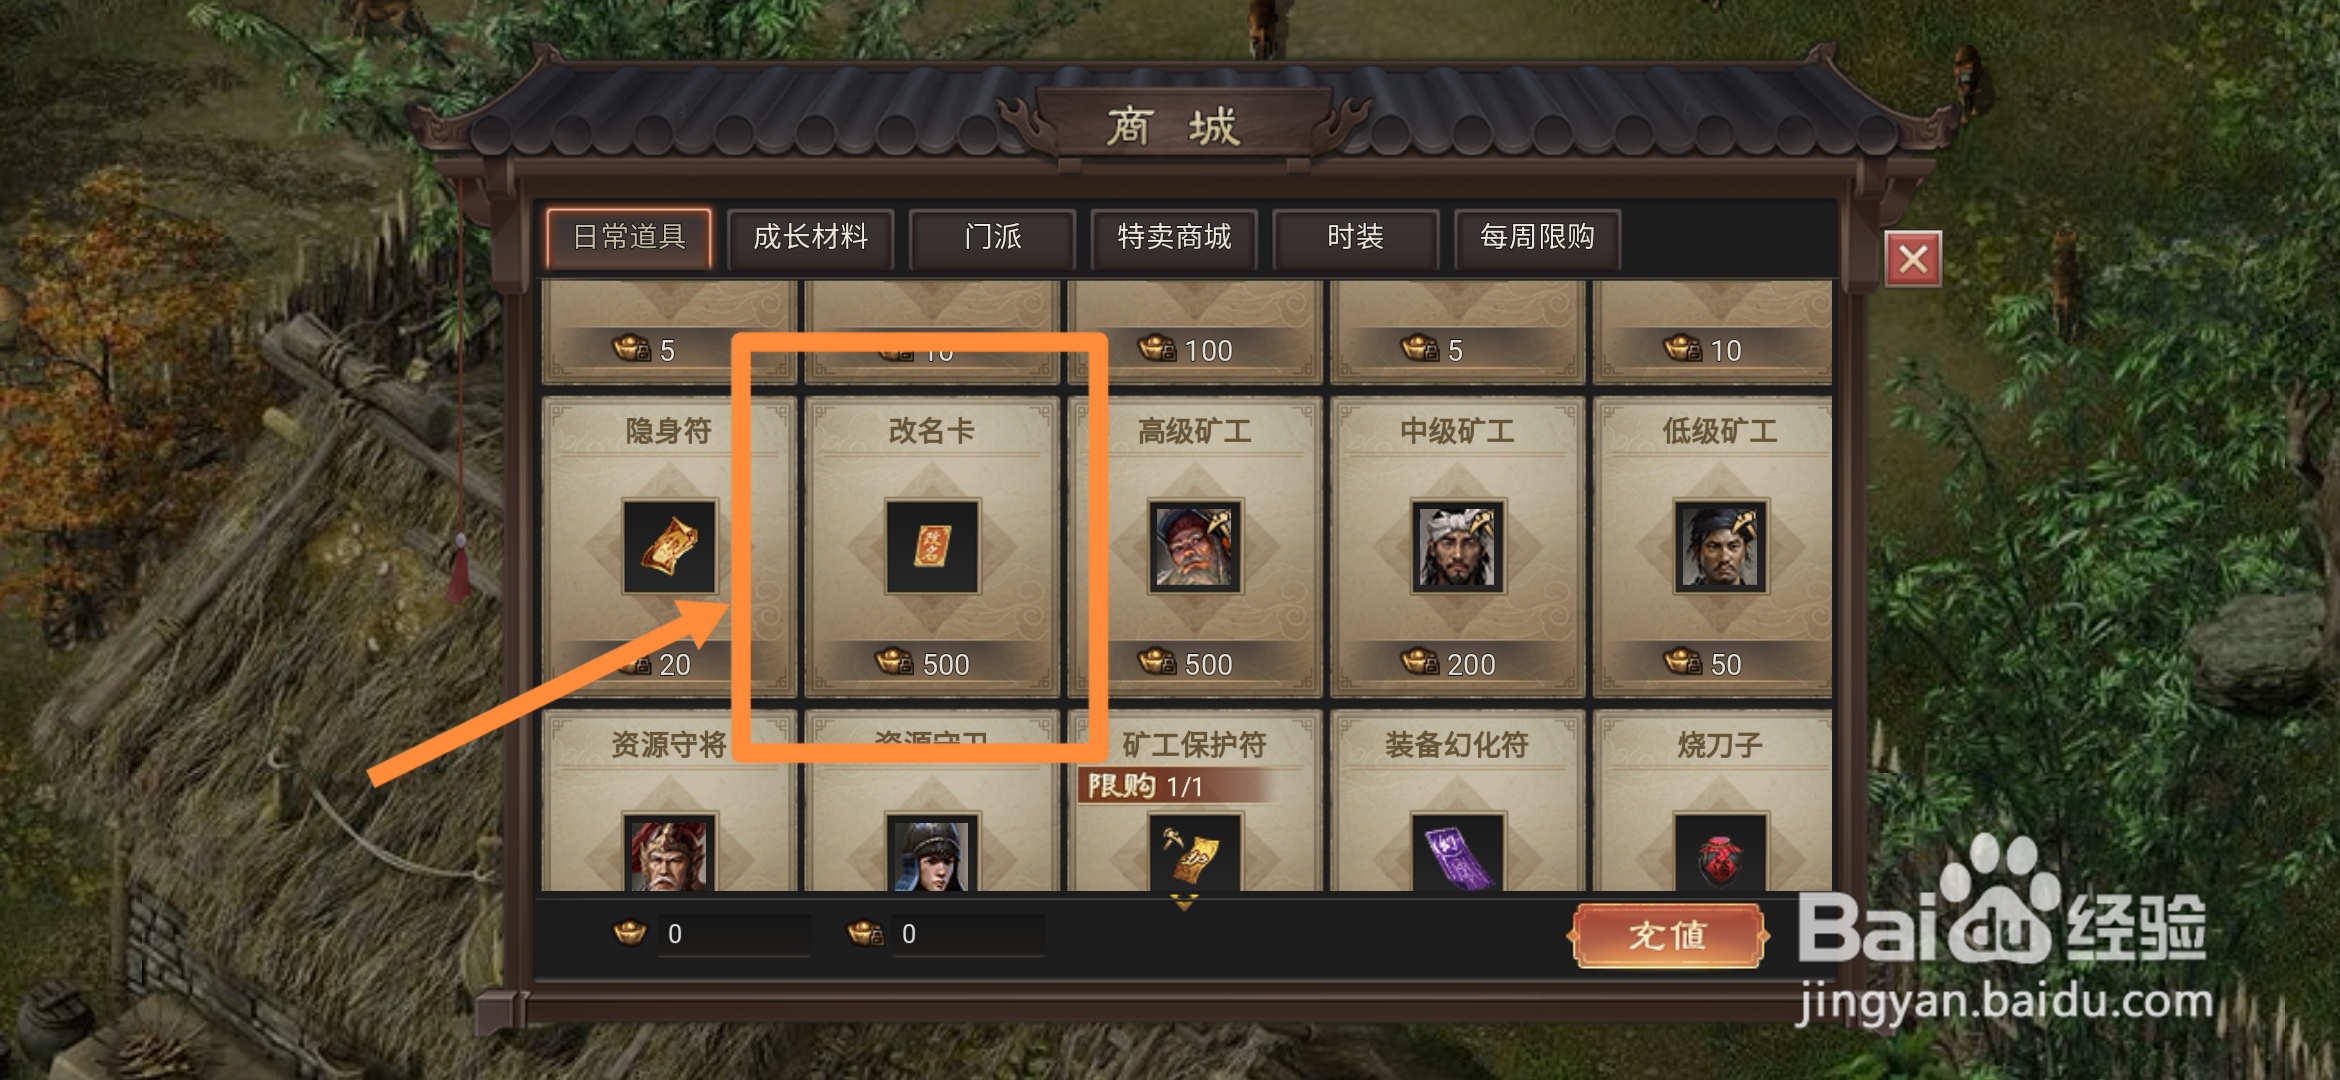Open the 每周限购 tab
2340x1080 pixels.
(1538, 238)
